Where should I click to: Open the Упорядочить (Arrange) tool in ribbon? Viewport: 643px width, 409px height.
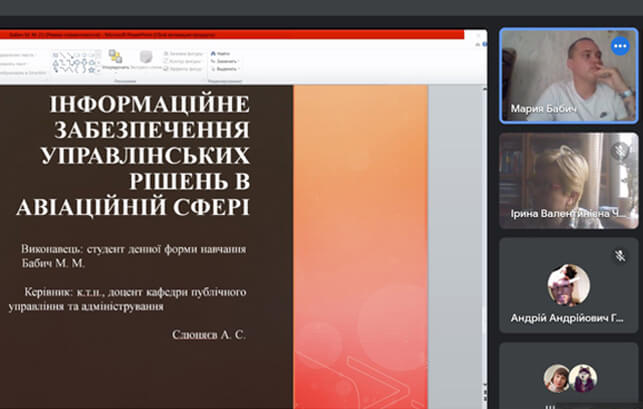tap(115, 59)
